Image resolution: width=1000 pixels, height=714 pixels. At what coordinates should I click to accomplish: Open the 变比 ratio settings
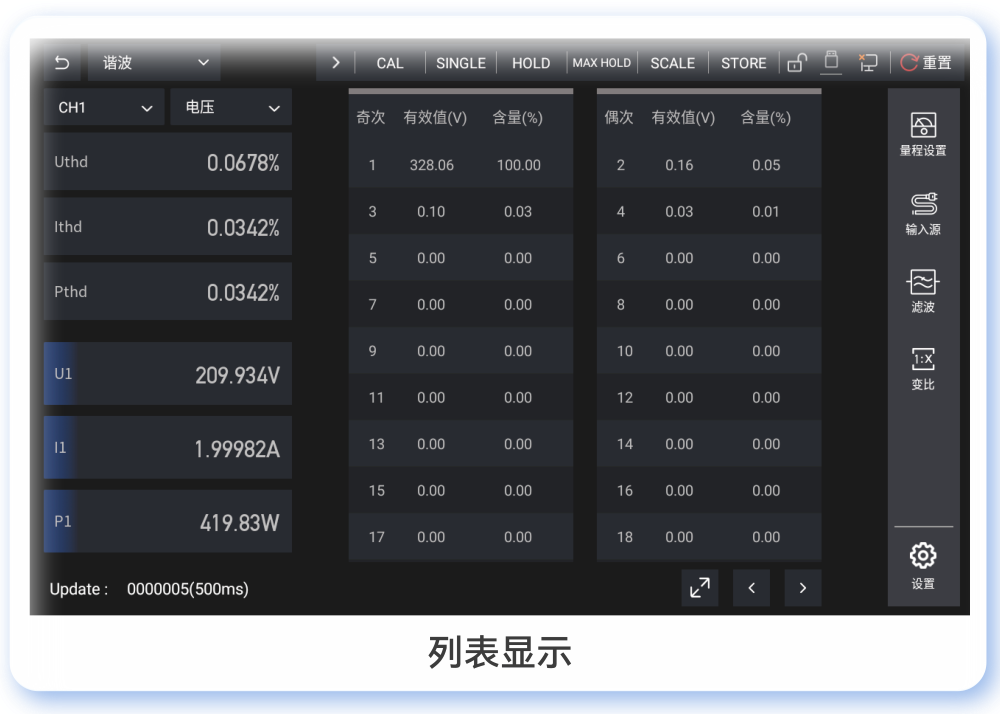coord(922,370)
